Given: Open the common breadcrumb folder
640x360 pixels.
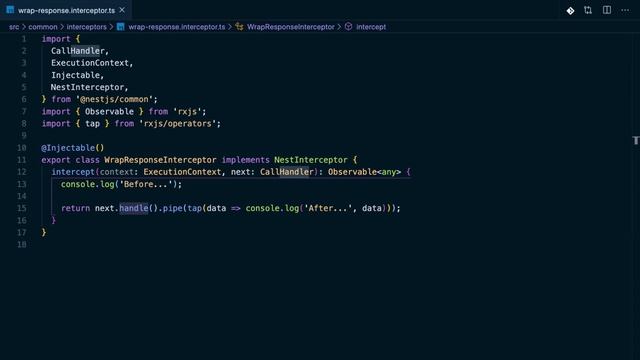Looking at the screenshot, I should 43,27.
